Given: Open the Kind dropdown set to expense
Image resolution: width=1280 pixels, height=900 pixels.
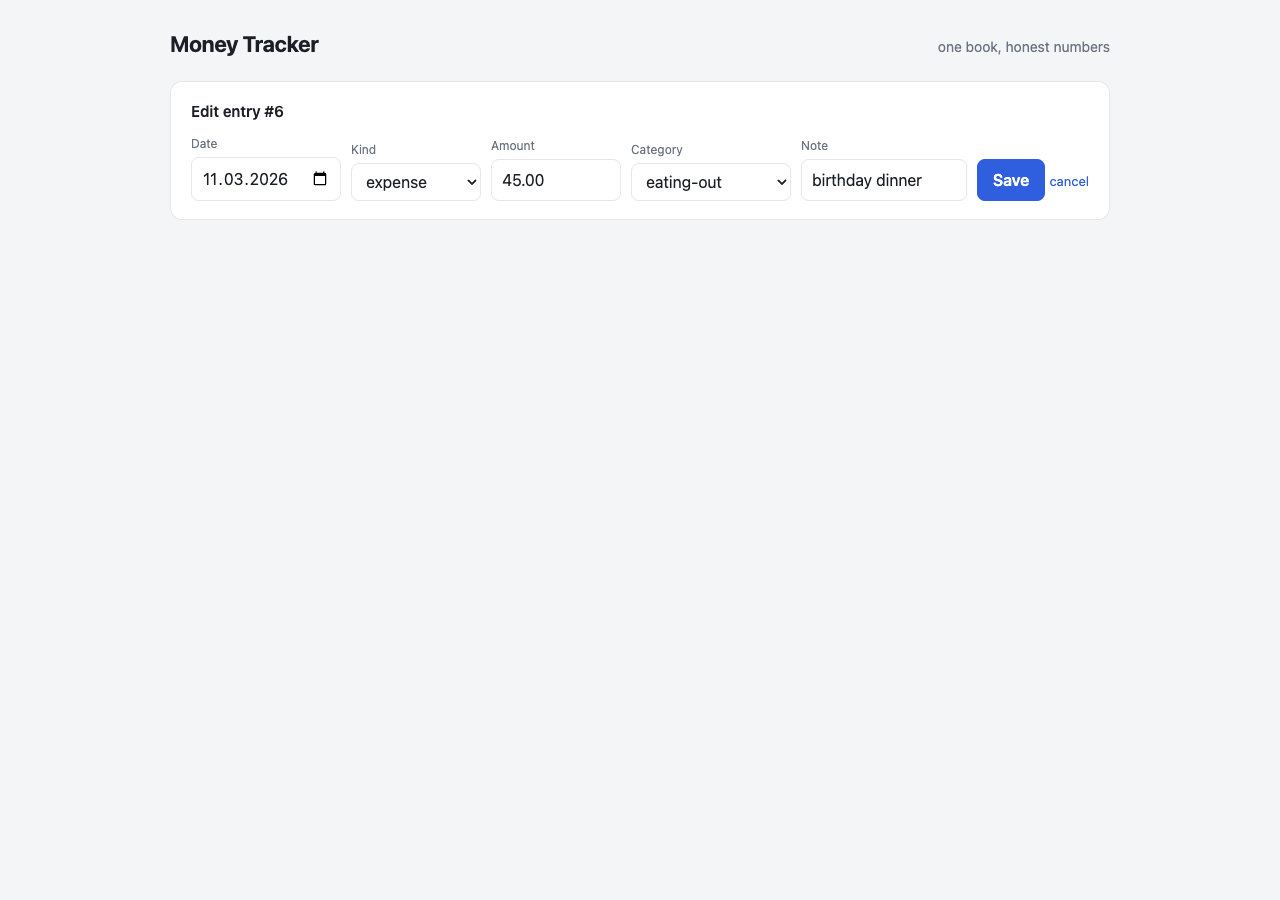Looking at the screenshot, I should [x=416, y=182].
